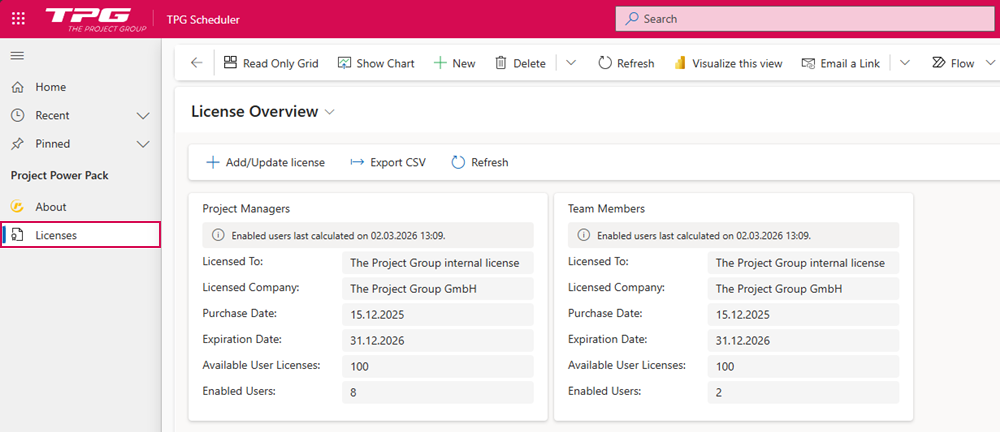Click Refresh in top command bar
Screen dimensions: 1000x432
(626, 63)
